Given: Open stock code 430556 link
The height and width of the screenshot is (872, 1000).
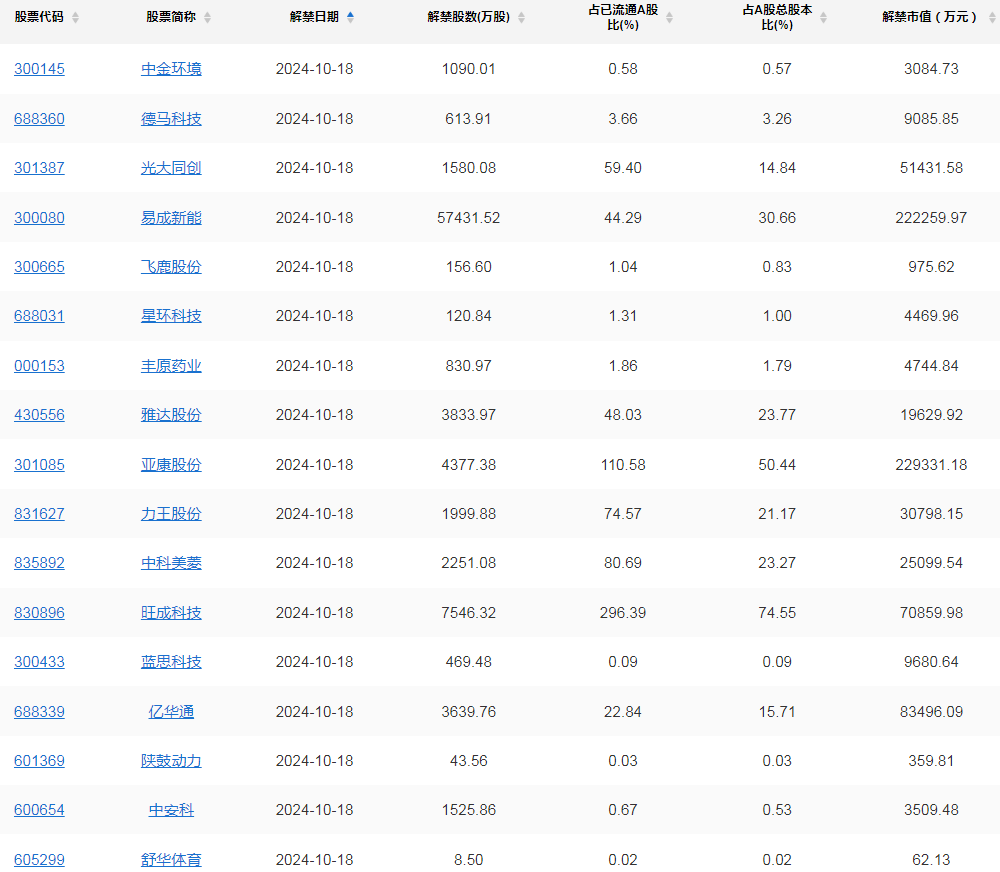Looking at the screenshot, I should coord(40,415).
